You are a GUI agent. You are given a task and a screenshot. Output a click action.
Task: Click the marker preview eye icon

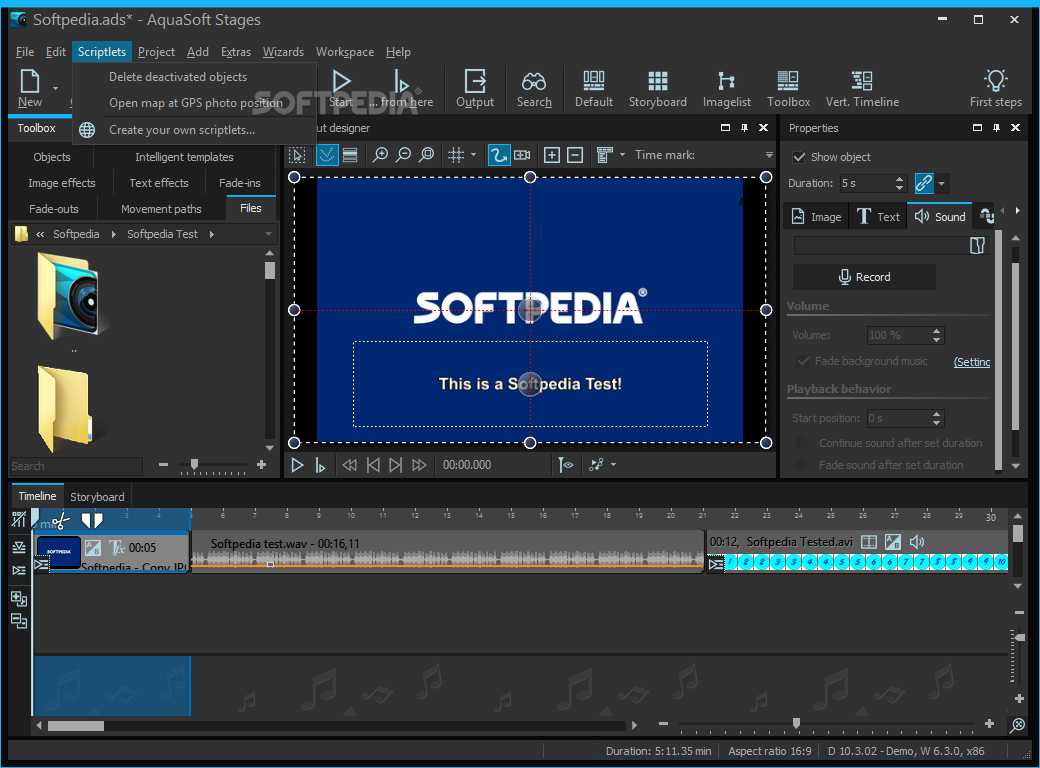pyautogui.click(x=565, y=465)
